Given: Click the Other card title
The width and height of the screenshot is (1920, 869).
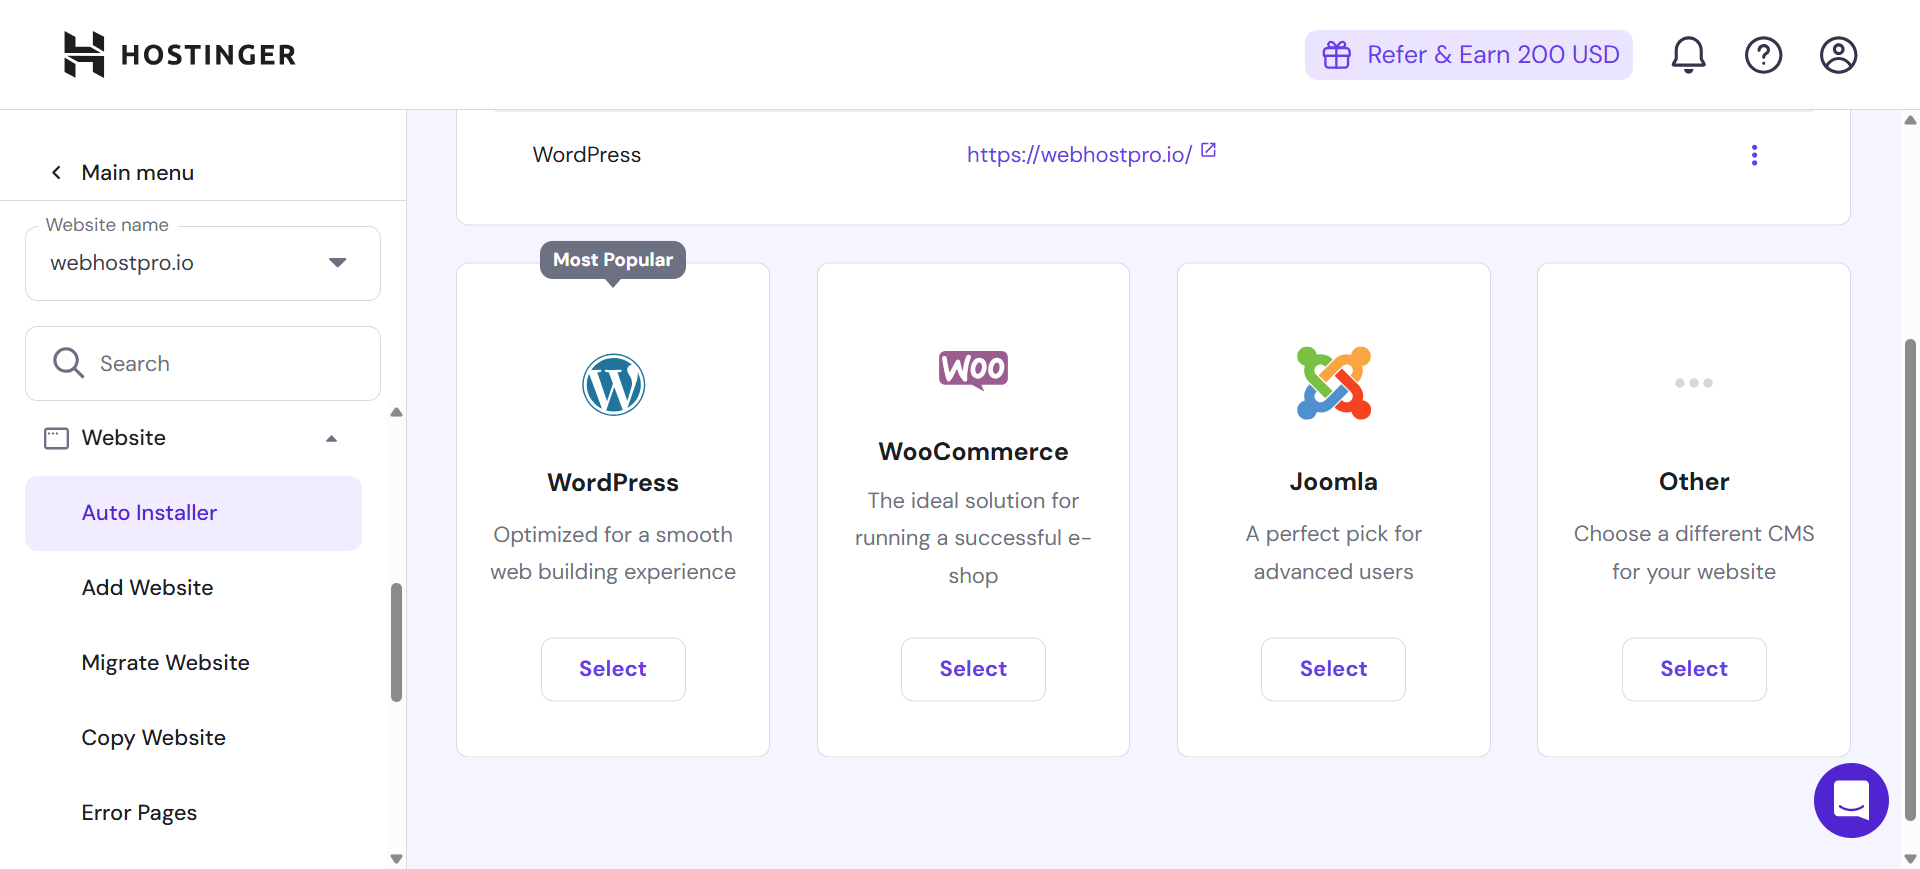Looking at the screenshot, I should click(x=1694, y=482).
